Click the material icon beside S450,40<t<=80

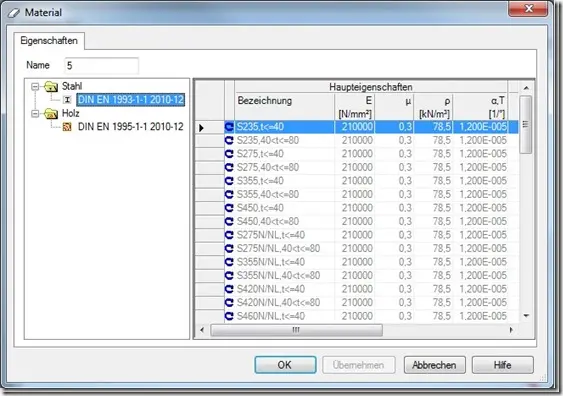click(x=229, y=222)
